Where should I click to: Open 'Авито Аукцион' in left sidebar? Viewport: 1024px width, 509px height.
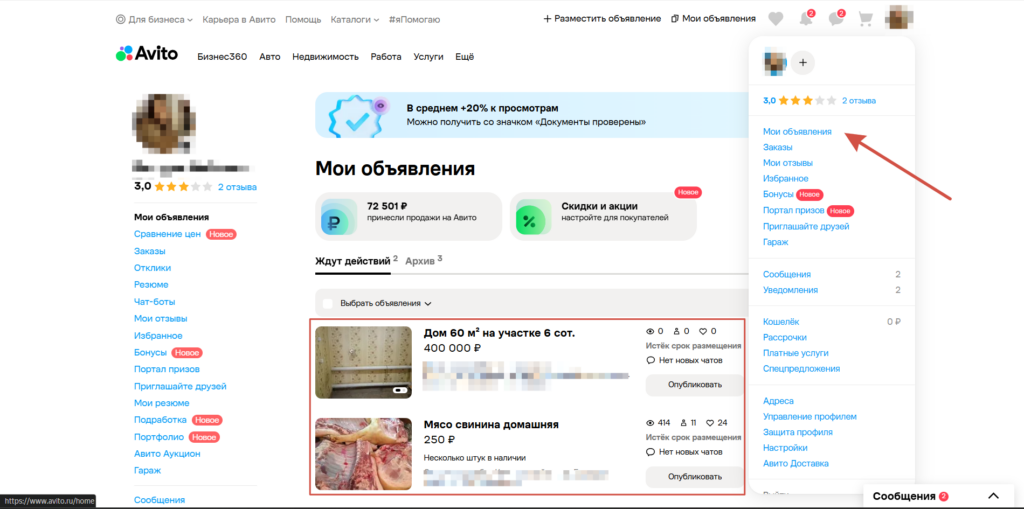point(167,453)
